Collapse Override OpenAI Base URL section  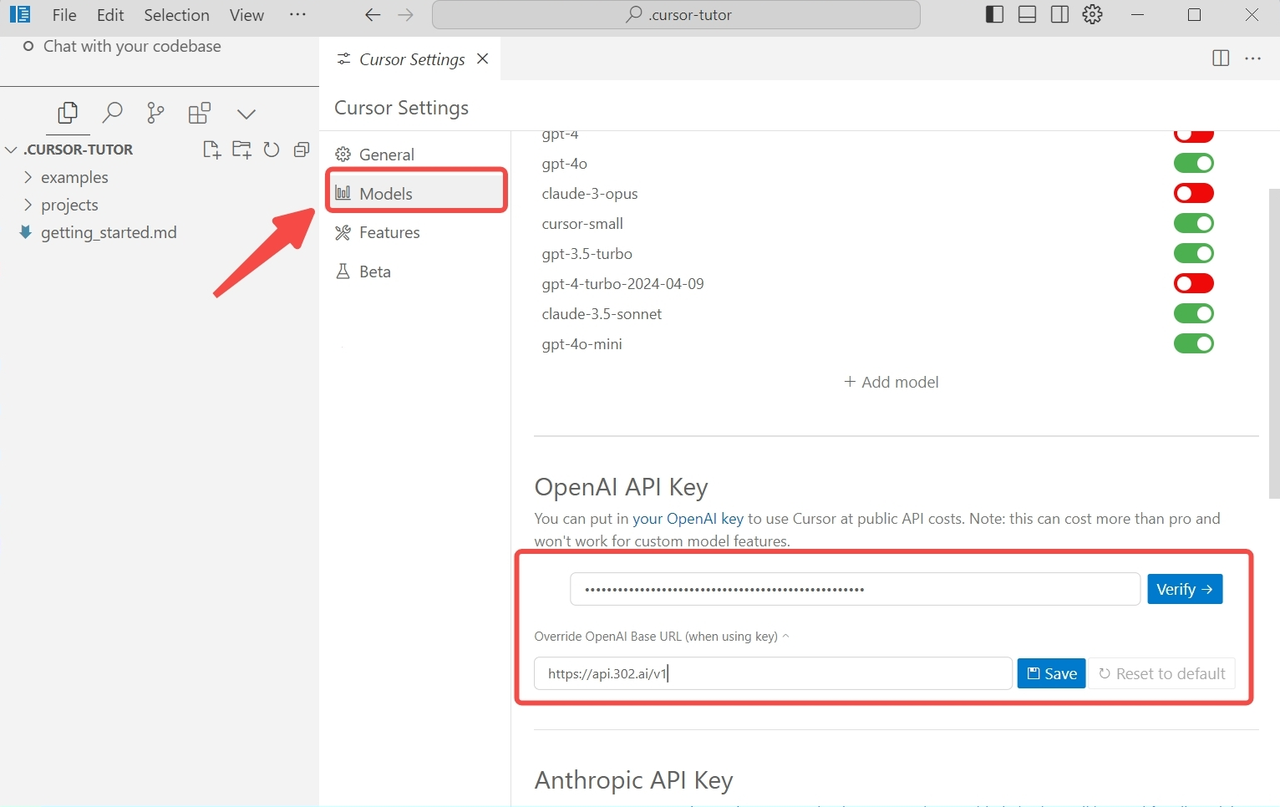click(662, 636)
